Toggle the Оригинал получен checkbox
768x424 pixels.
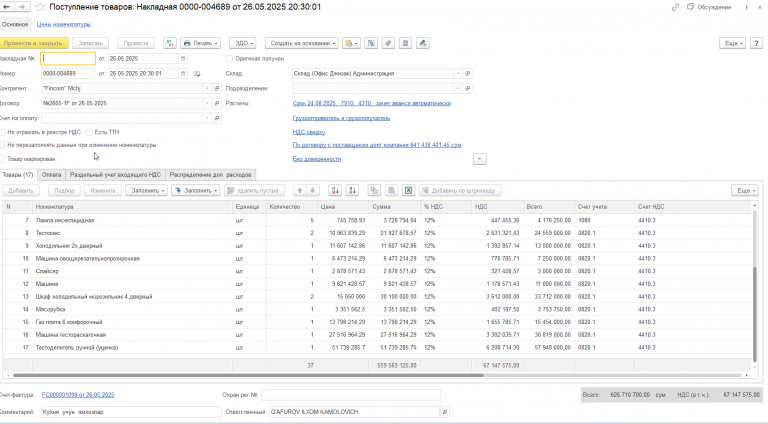point(229,58)
